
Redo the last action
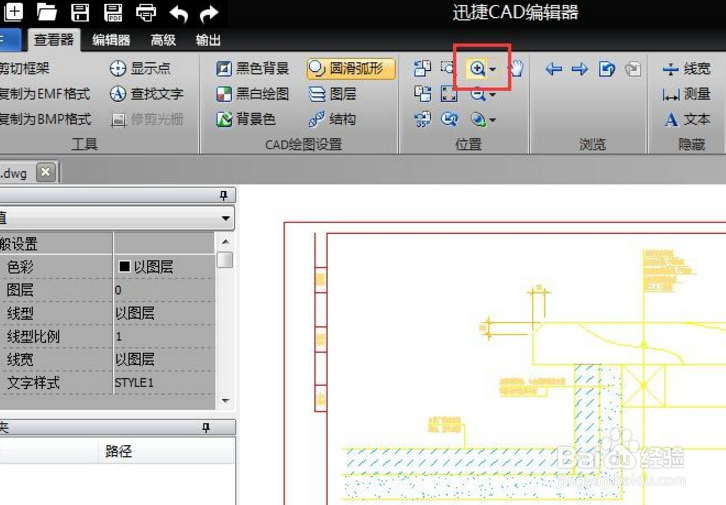(x=209, y=13)
